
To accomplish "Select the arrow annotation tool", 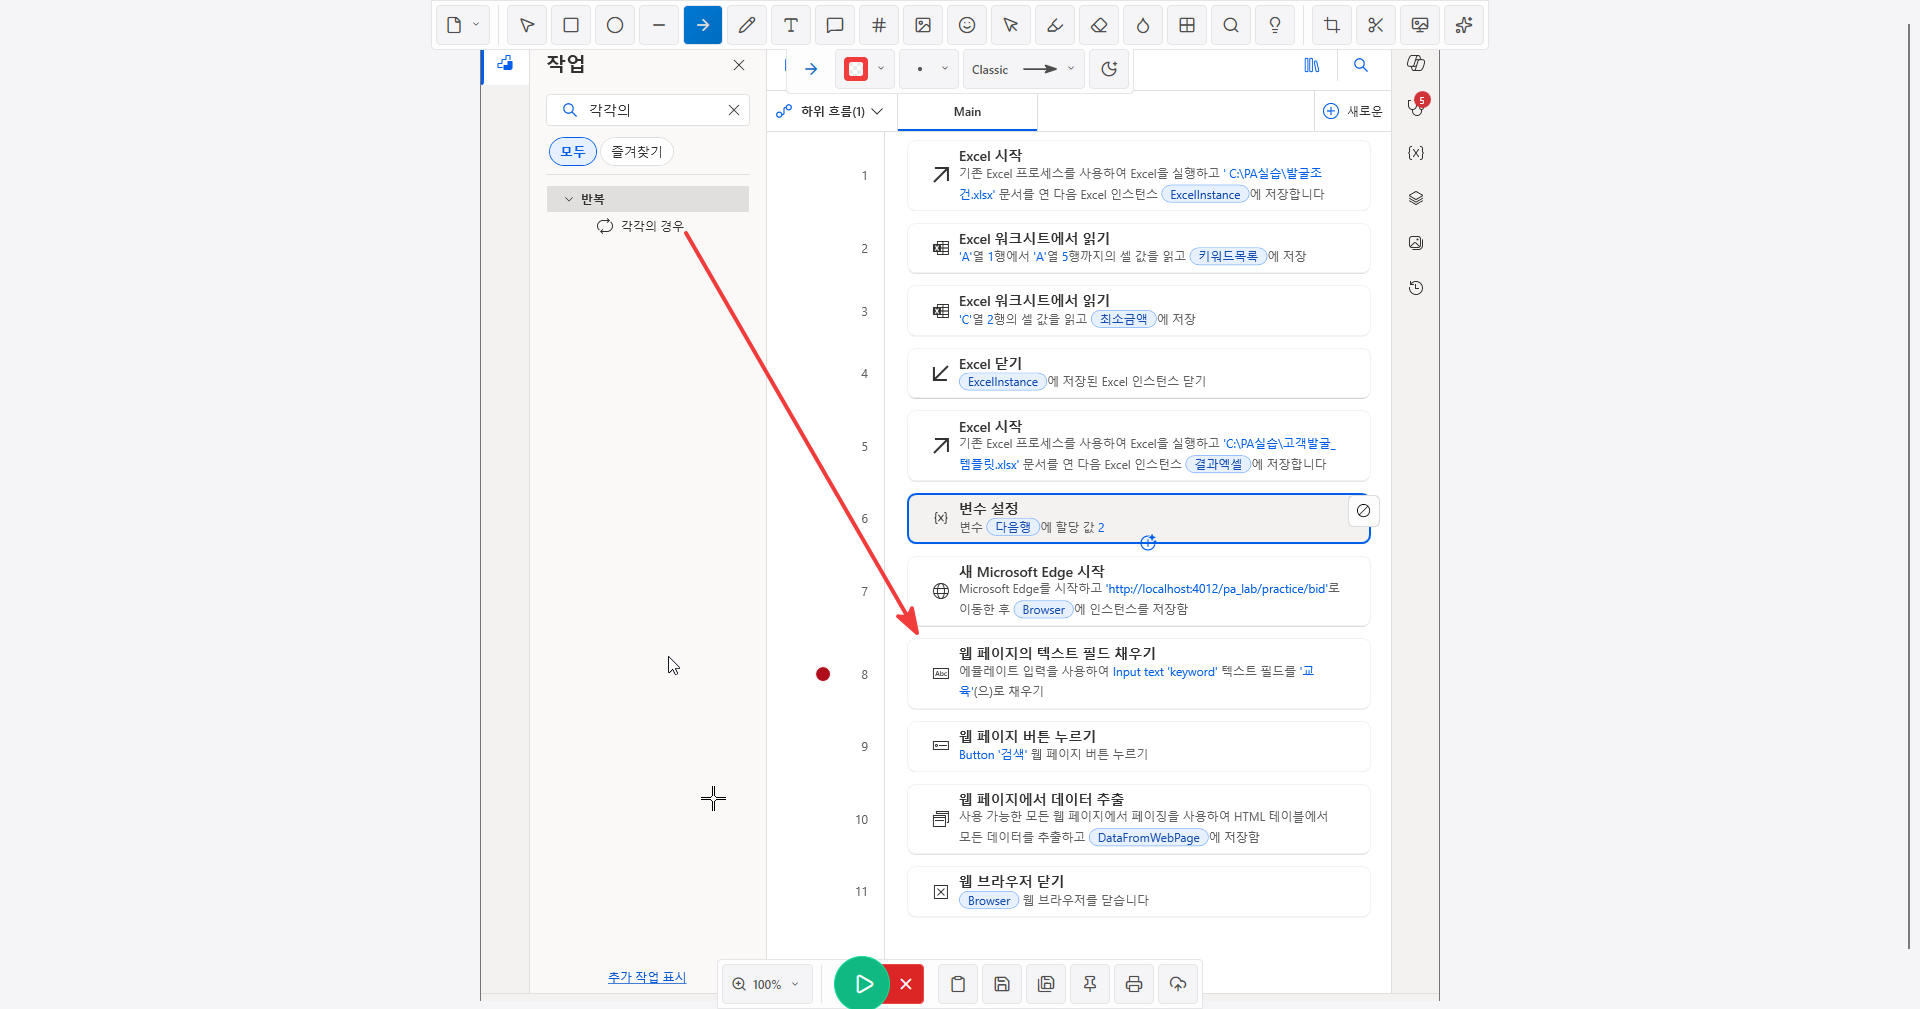I will 703,25.
